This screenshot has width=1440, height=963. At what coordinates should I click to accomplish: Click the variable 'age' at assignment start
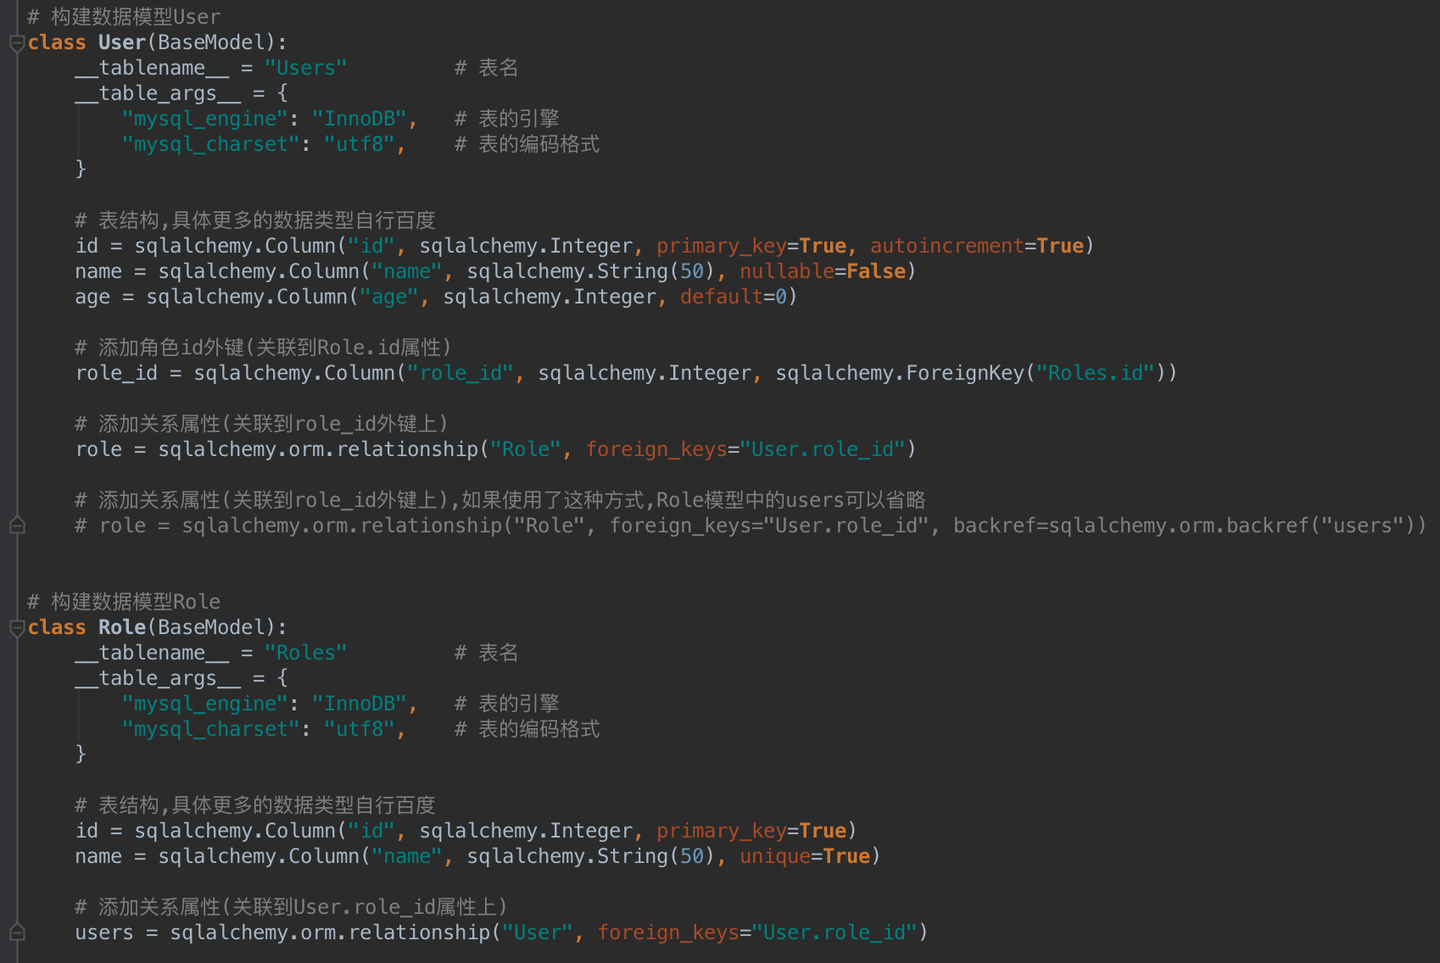(x=92, y=297)
